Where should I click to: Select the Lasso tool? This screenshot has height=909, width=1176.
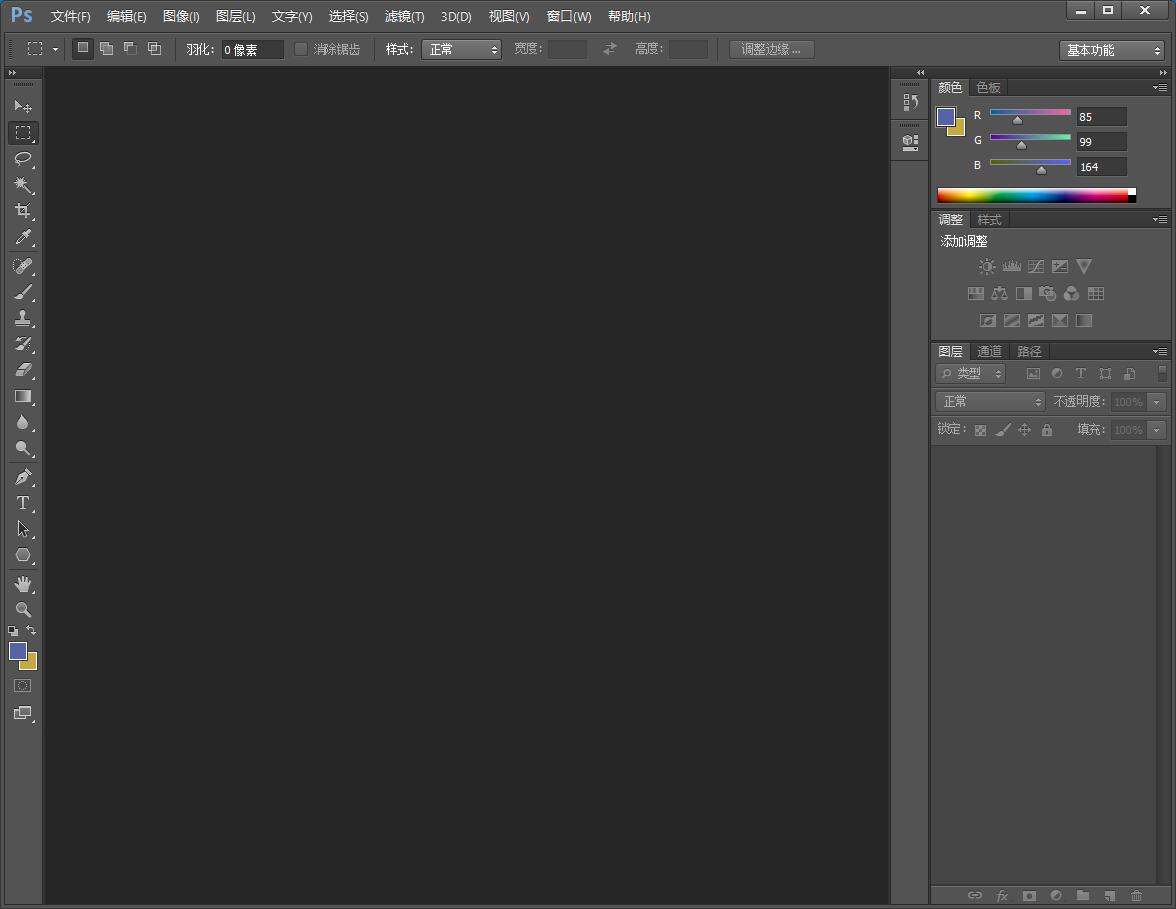(x=23, y=159)
